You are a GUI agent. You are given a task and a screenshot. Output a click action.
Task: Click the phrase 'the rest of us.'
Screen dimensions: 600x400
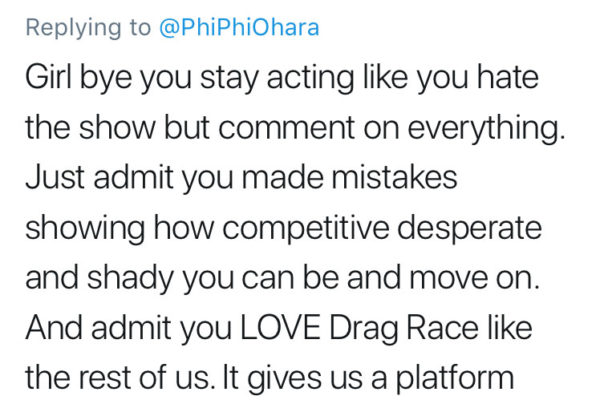(118, 378)
